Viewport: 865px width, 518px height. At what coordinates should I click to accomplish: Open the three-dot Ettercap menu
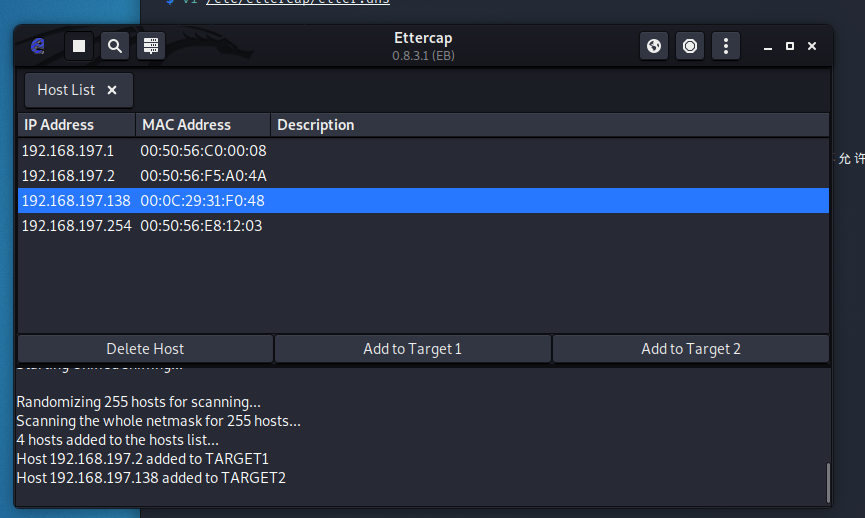point(725,46)
